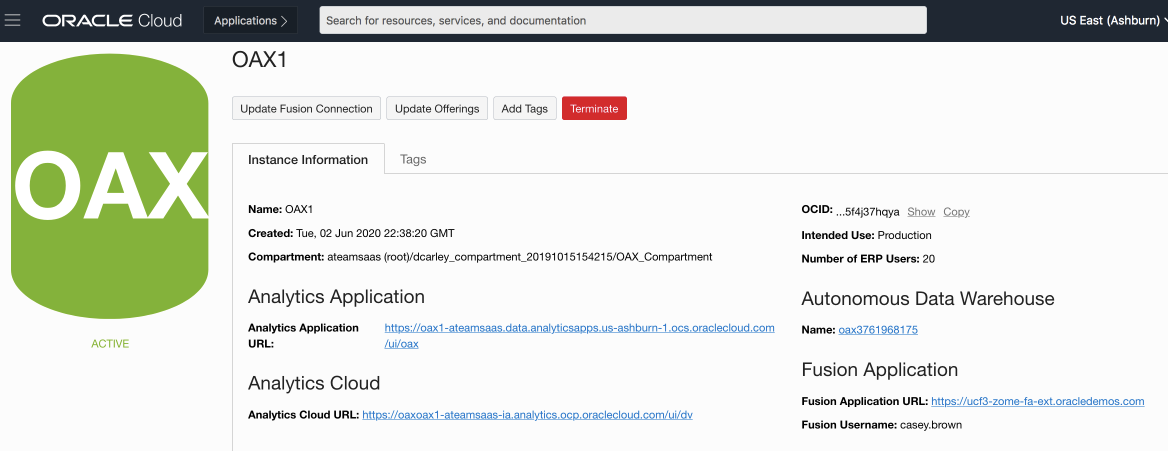Open the hamburger navigation menu

13,20
